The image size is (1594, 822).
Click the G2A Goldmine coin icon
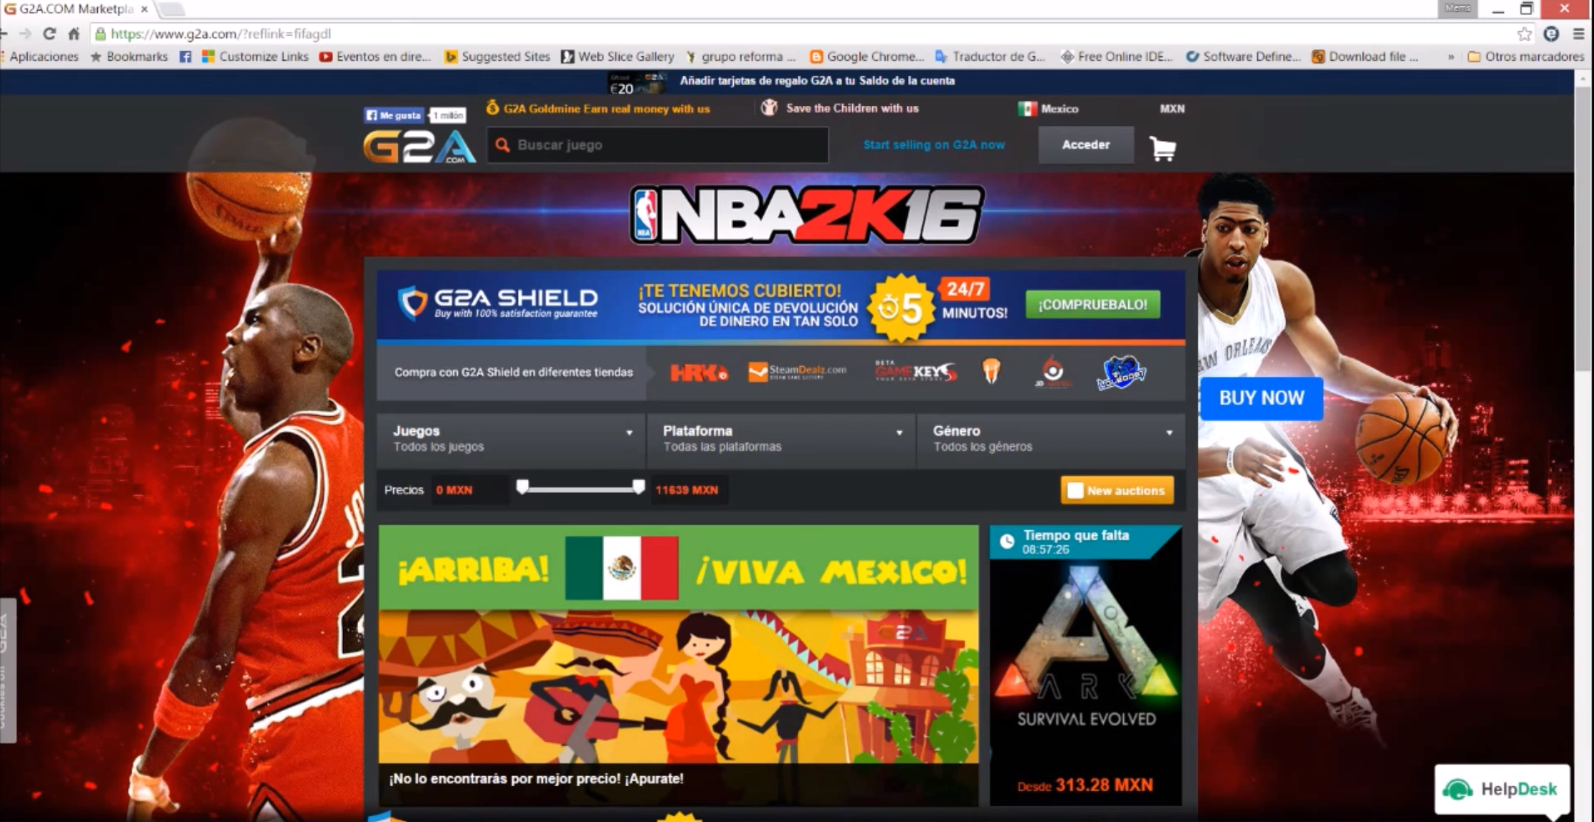[492, 107]
